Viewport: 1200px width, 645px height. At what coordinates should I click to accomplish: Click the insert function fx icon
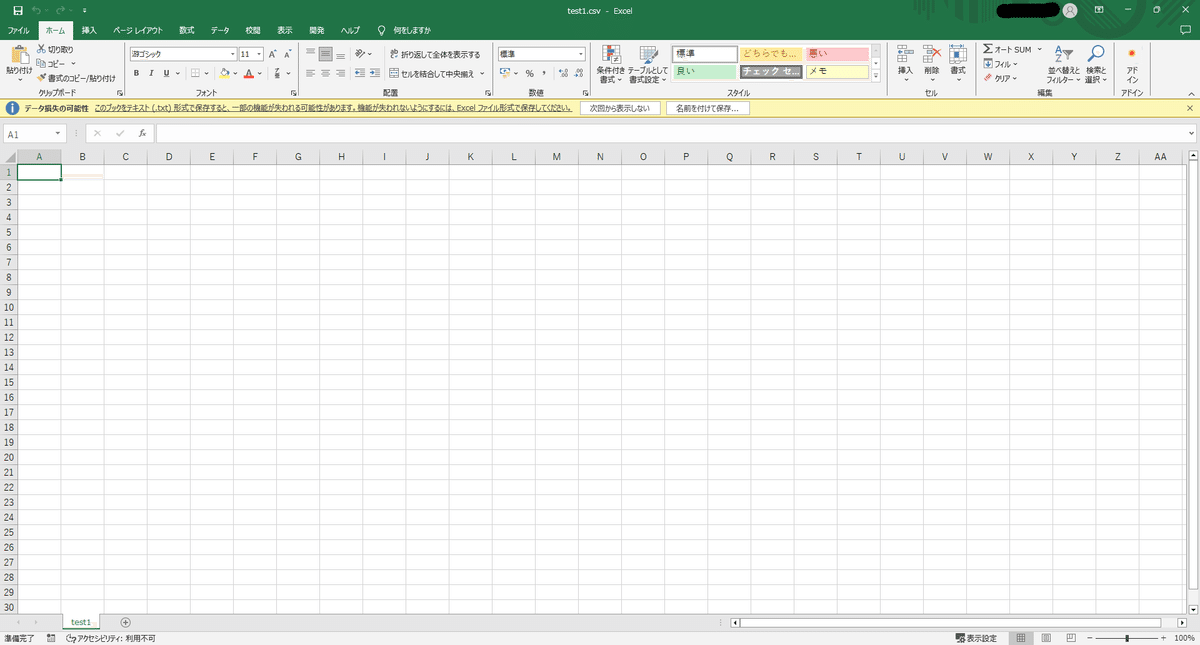pos(143,133)
